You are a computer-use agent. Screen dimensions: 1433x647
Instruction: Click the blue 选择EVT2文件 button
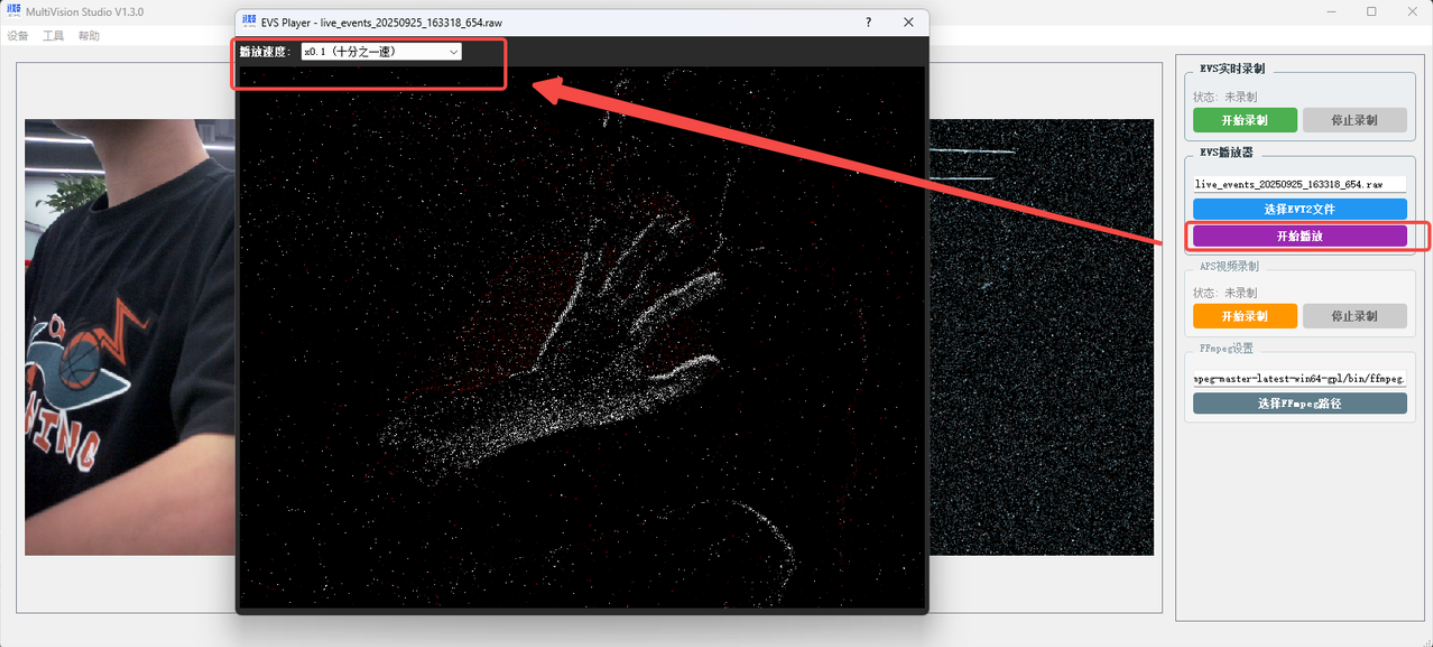(x=1299, y=209)
